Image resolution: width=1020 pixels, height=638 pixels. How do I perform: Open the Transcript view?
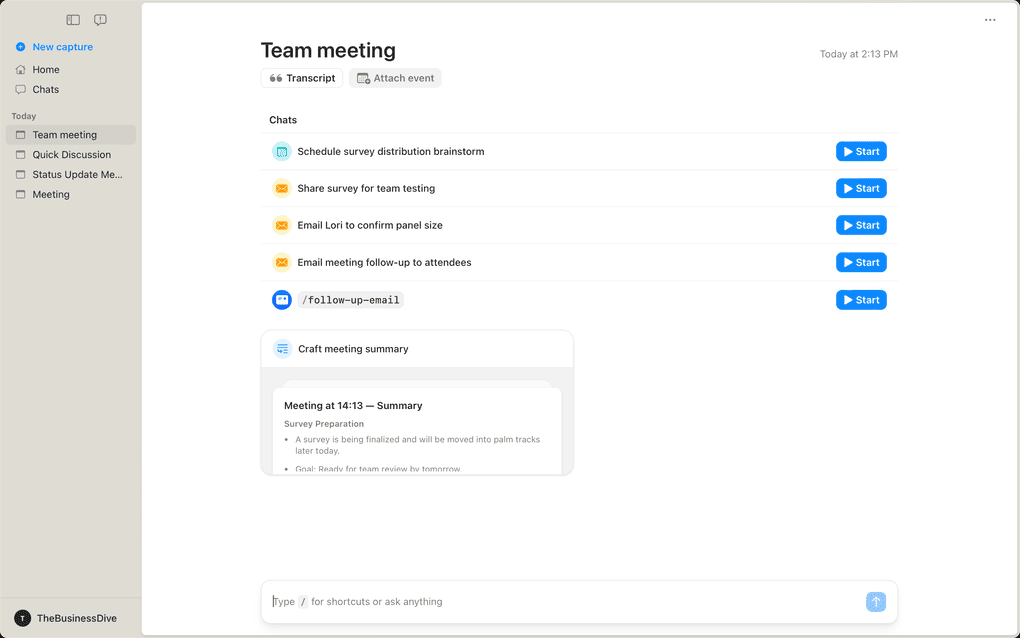[x=302, y=78]
